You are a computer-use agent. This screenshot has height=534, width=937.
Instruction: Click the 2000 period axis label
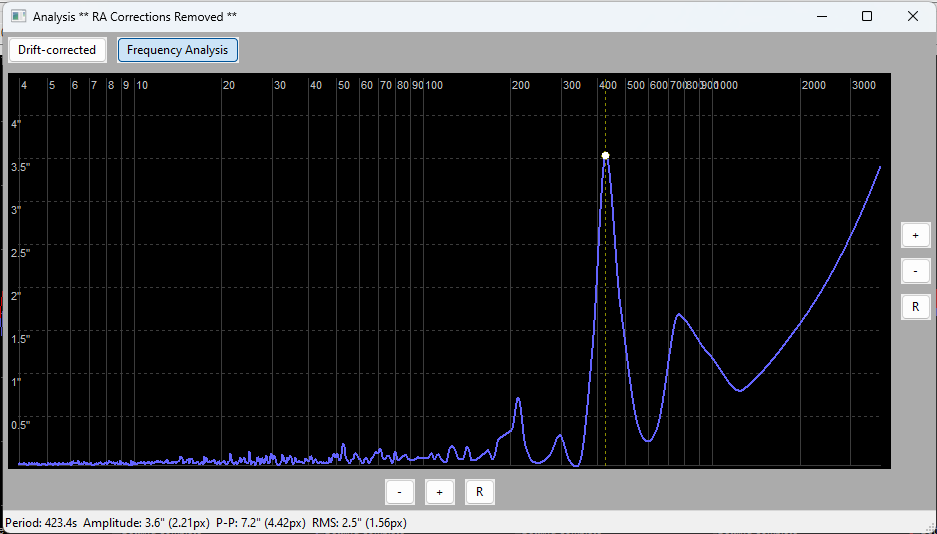click(x=813, y=85)
